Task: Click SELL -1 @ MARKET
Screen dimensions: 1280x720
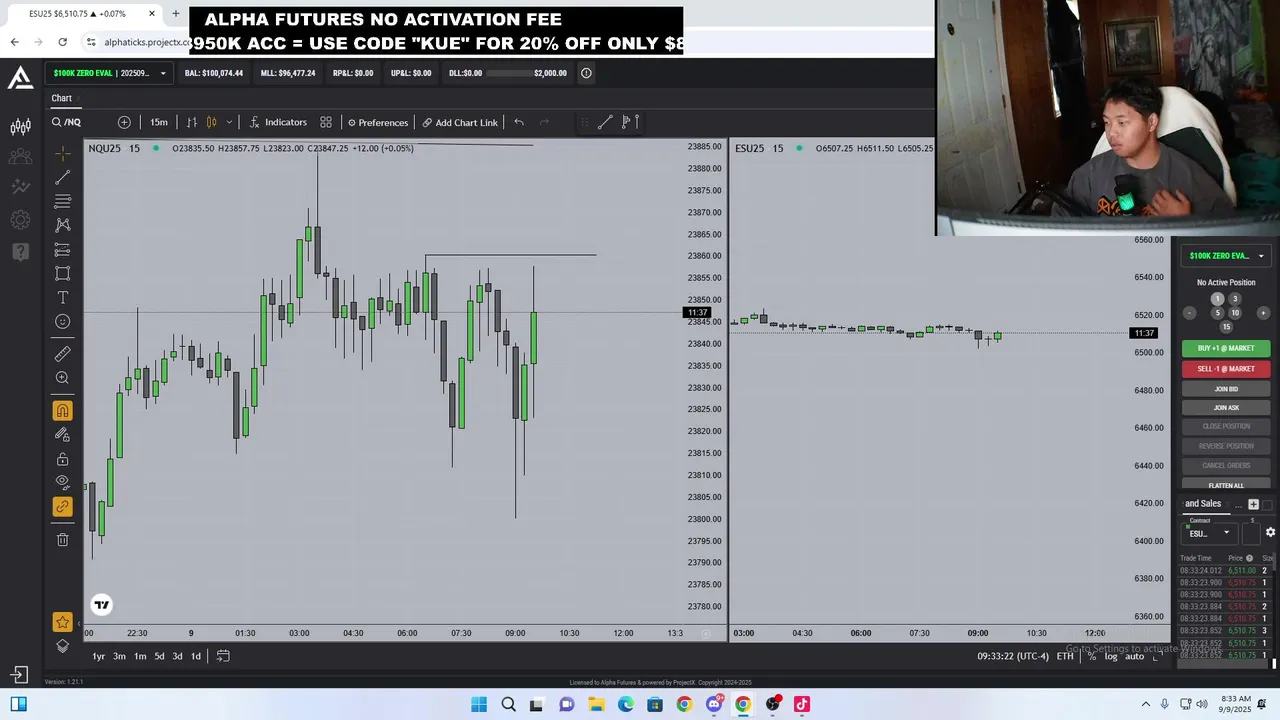Action: point(1226,369)
